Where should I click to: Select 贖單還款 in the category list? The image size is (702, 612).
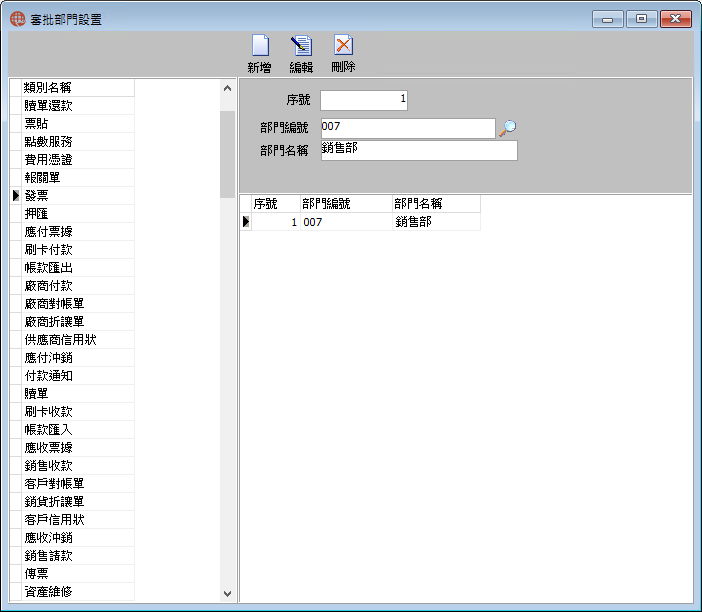[78, 106]
